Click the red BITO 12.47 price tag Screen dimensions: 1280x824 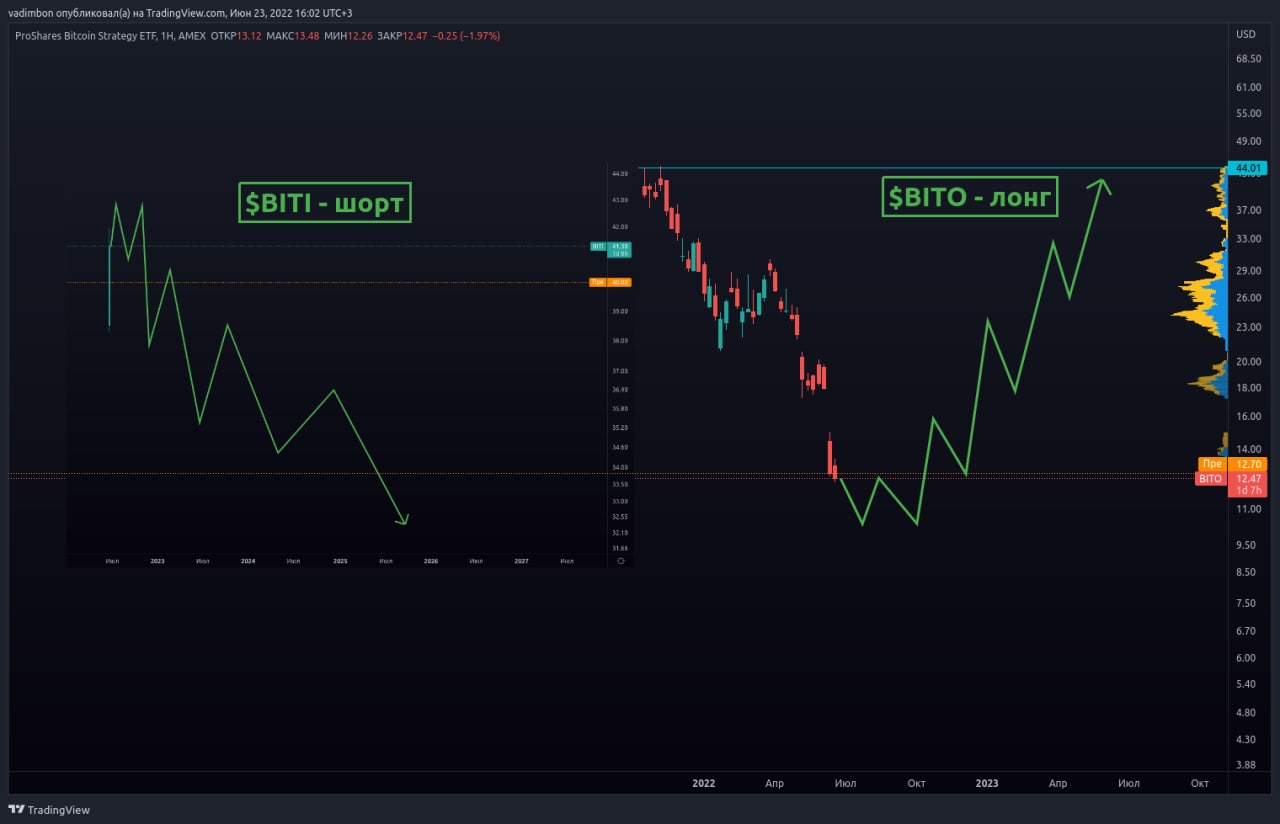click(x=1233, y=478)
